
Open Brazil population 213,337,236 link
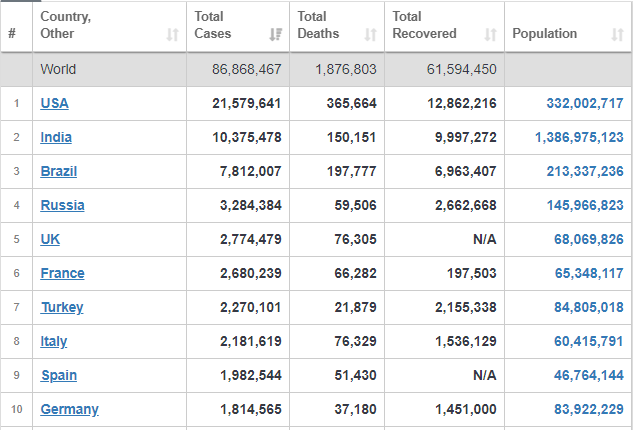pos(585,171)
